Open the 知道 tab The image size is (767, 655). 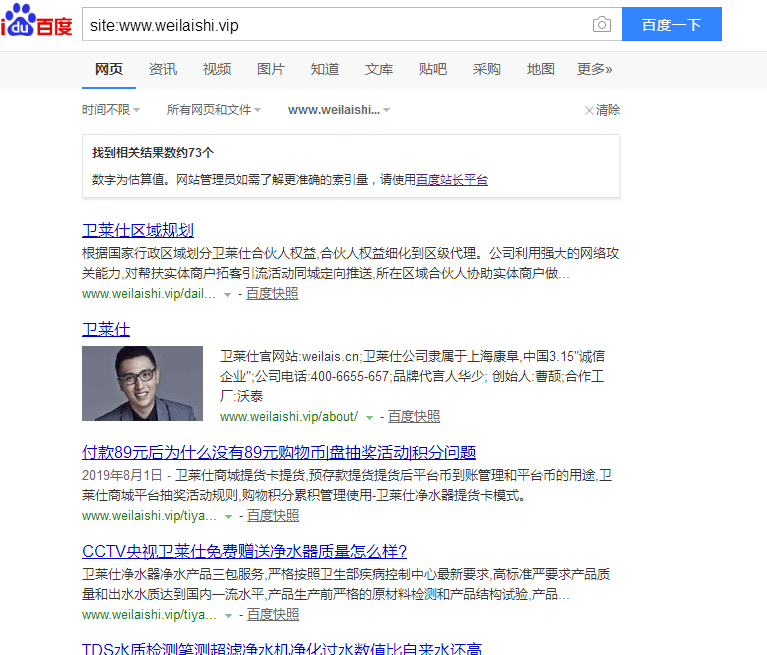tap(325, 69)
